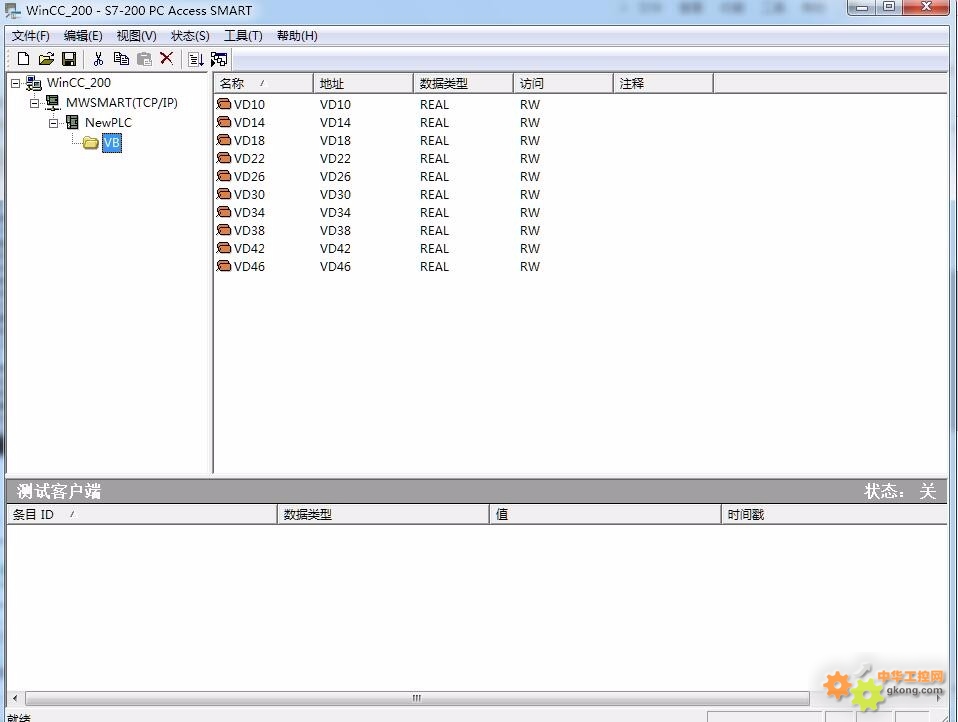Click the VD30 item tag icon
958x722 pixels.
click(224, 194)
